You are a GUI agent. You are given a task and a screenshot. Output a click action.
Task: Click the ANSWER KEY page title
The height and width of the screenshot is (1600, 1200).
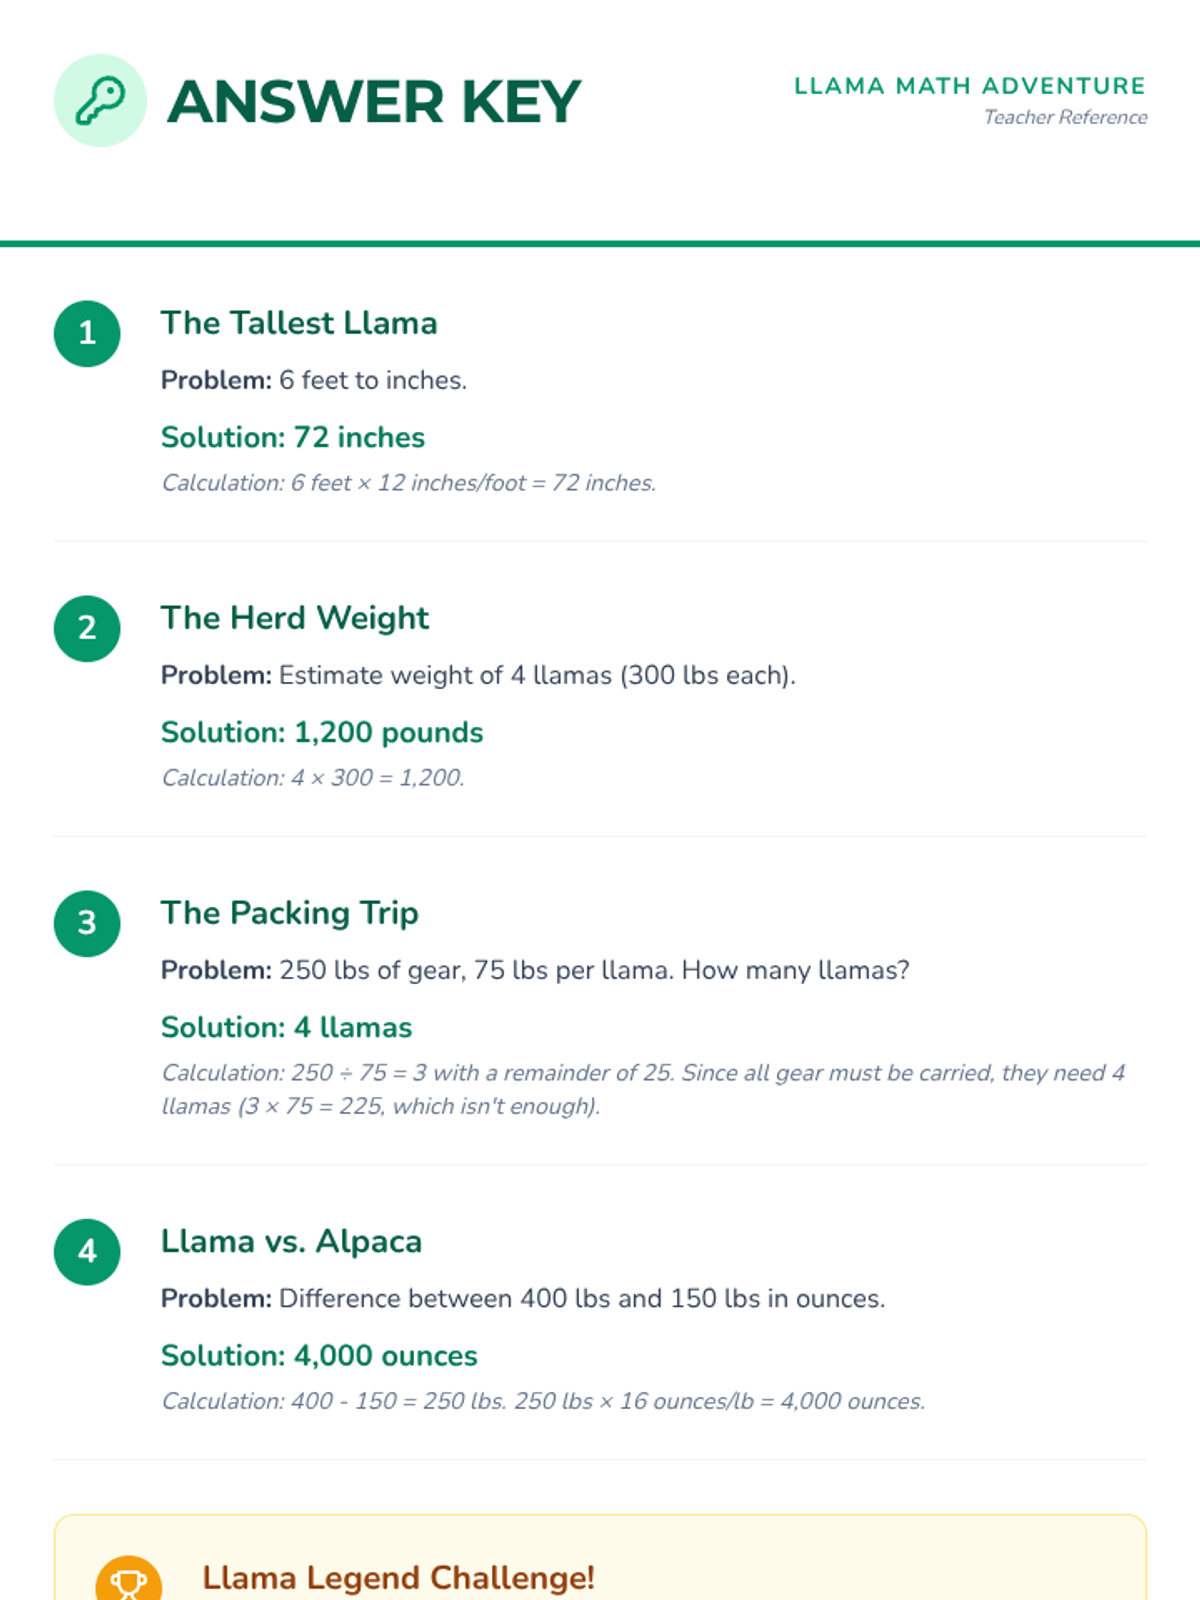pos(374,102)
